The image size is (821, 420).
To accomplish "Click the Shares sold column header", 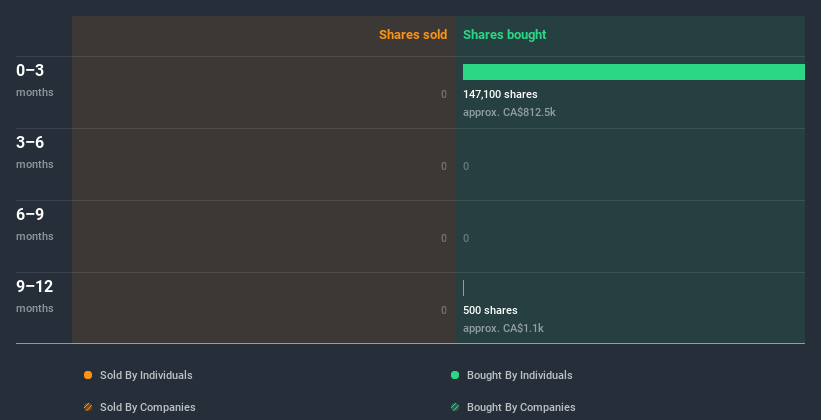I will (x=413, y=35).
